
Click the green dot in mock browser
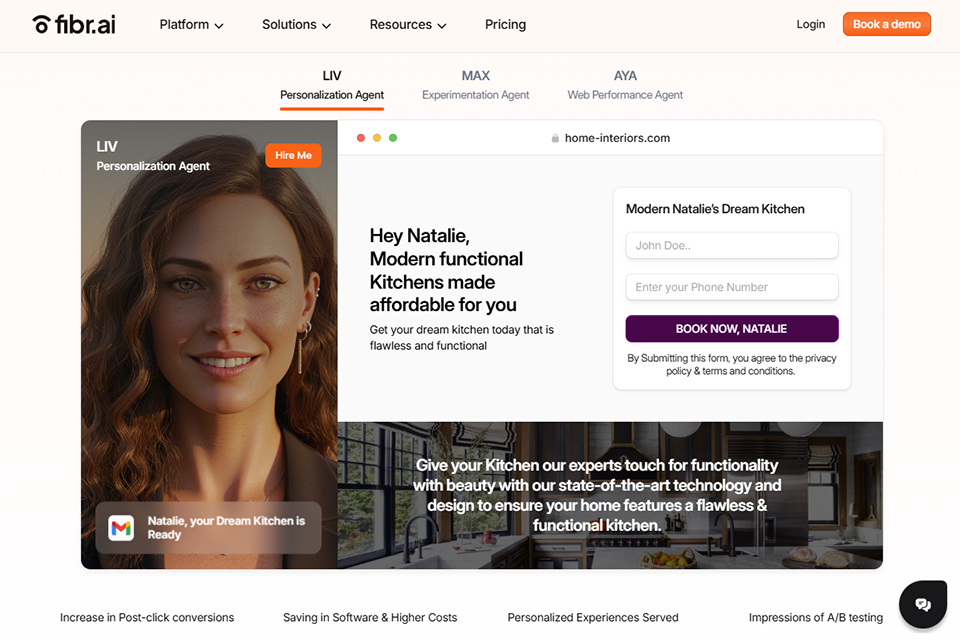coord(393,138)
